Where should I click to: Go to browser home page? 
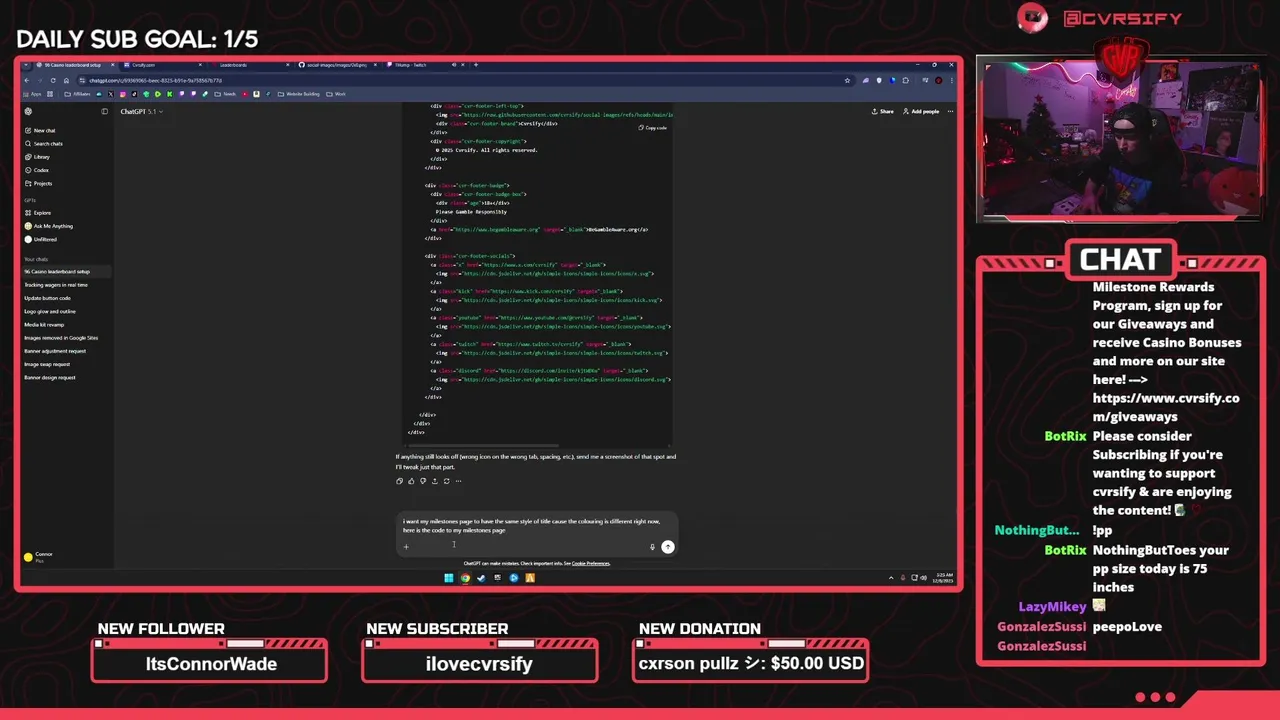click(x=66, y=80)
